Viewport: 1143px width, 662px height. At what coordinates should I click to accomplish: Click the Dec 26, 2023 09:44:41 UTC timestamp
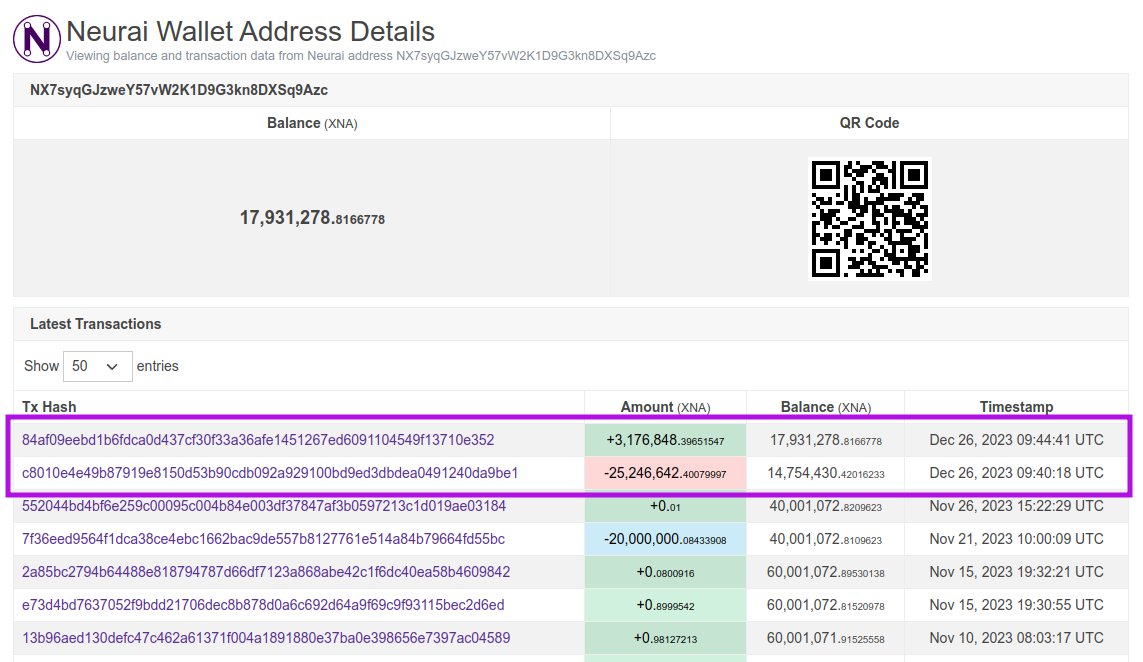(1016, 439)
